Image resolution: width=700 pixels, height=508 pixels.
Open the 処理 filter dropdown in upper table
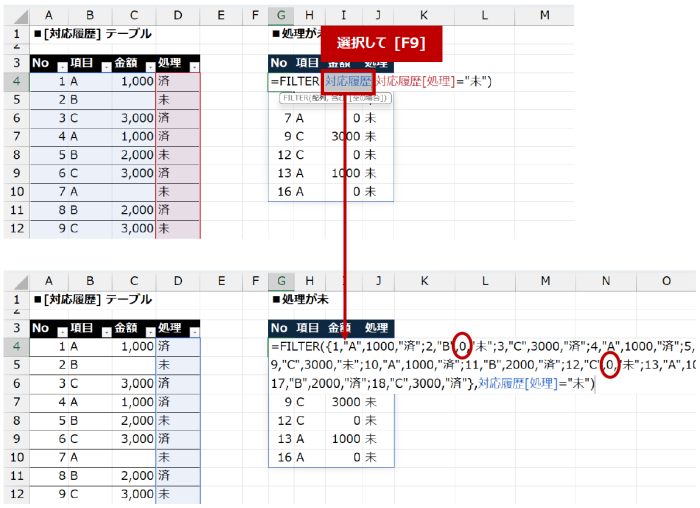coord(194,65)
